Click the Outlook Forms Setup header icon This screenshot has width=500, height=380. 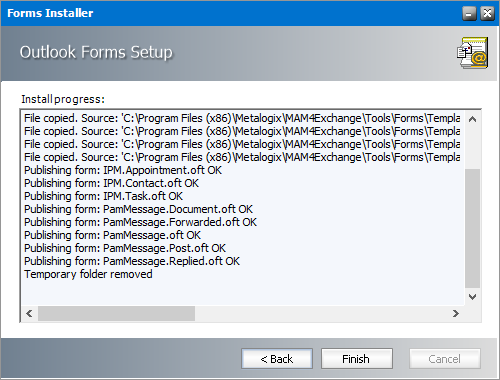coord(473,53)
